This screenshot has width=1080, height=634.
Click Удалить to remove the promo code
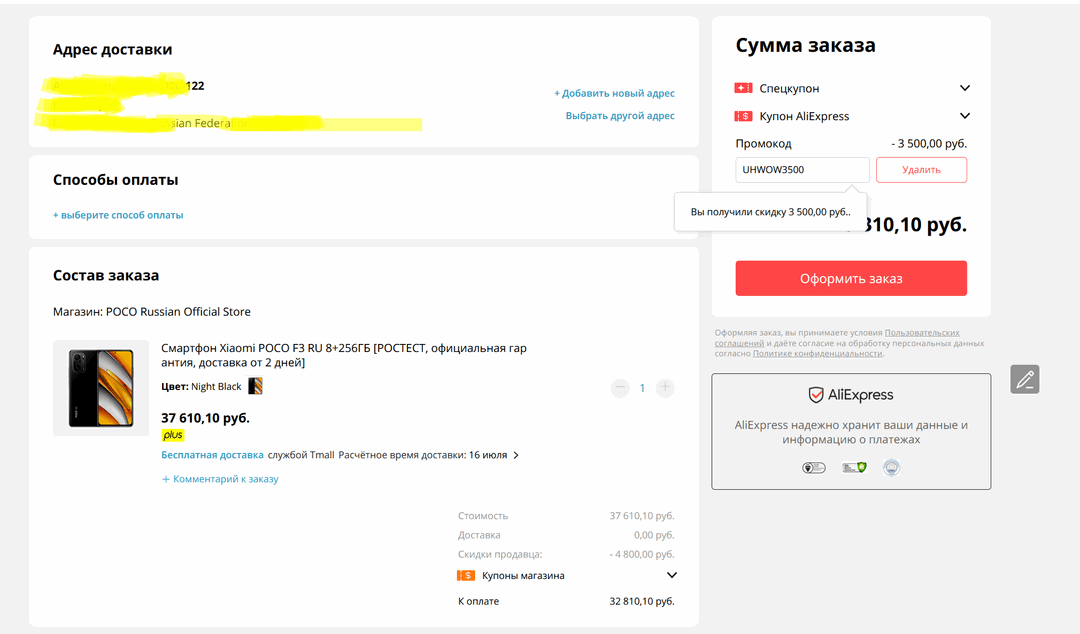(921, 170)
